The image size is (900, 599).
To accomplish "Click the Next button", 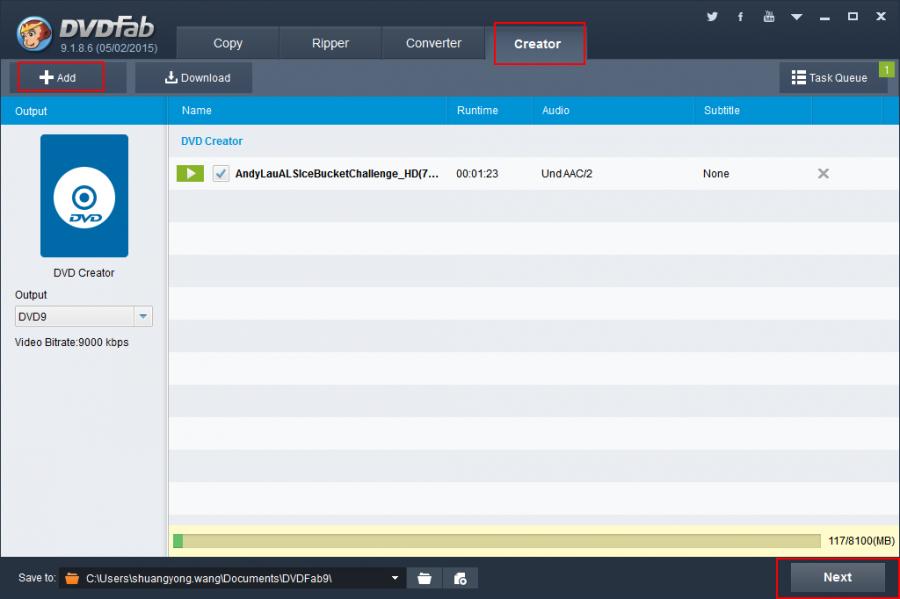I will click(x=837, y=577).
